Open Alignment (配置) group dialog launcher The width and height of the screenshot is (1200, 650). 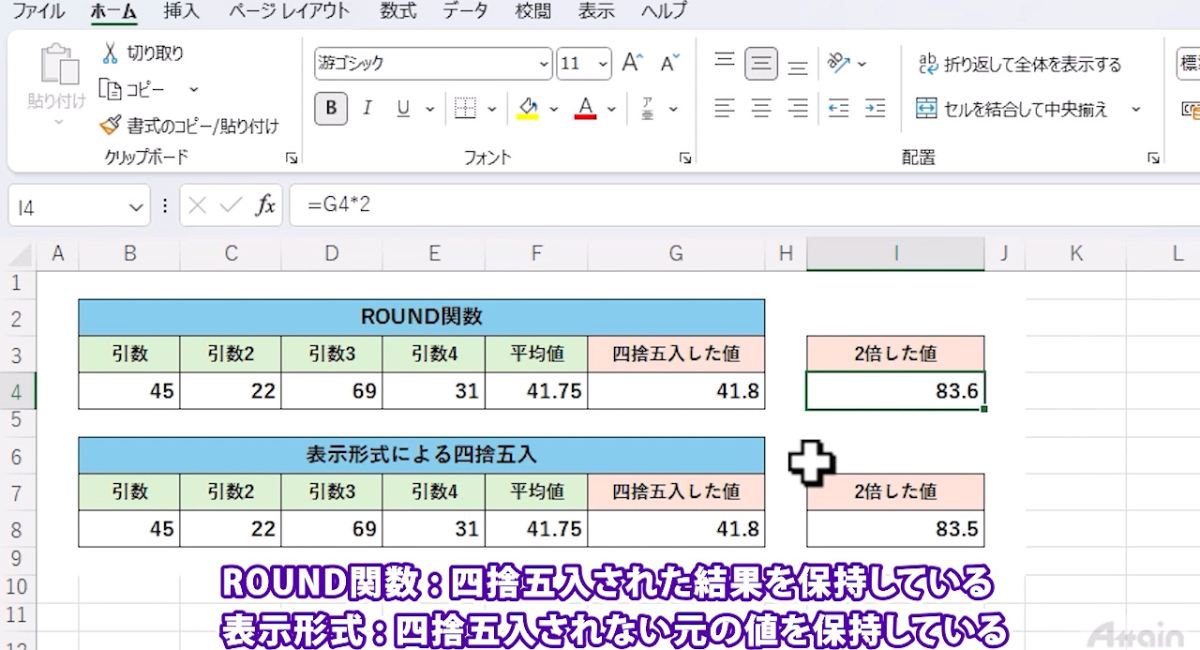point(1153,158)
